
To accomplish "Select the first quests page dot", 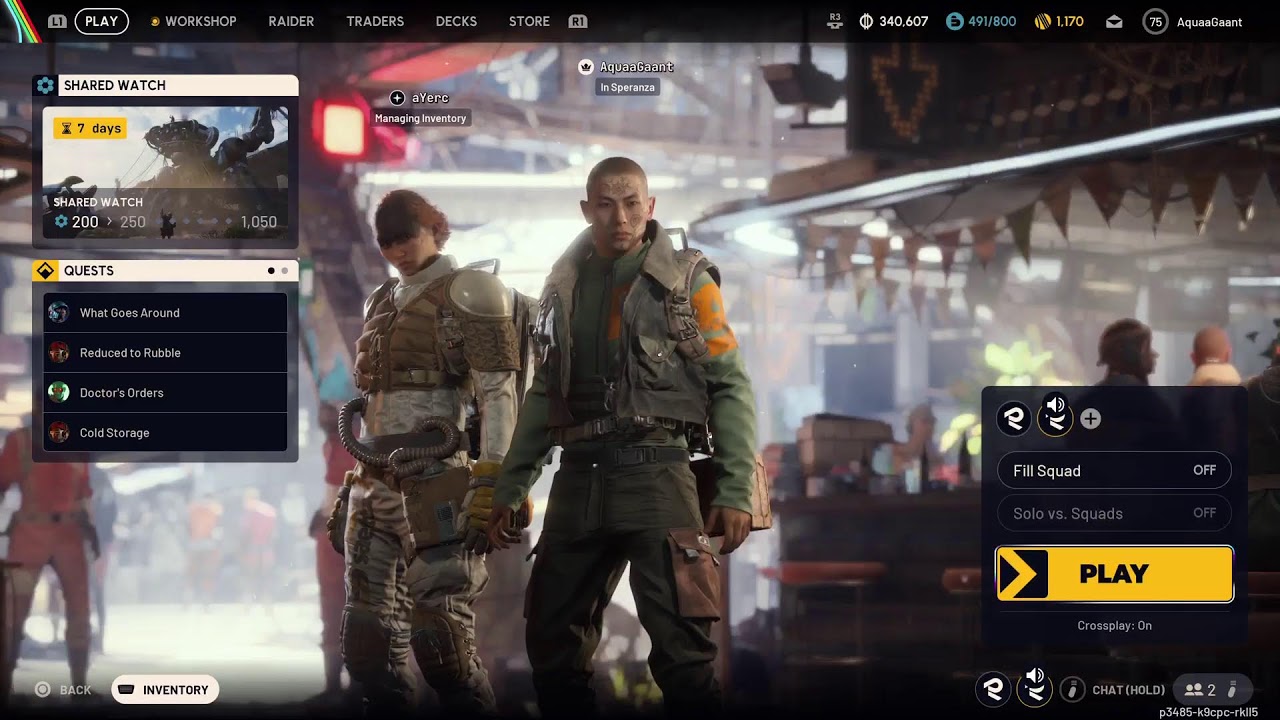I will point(271,271).
